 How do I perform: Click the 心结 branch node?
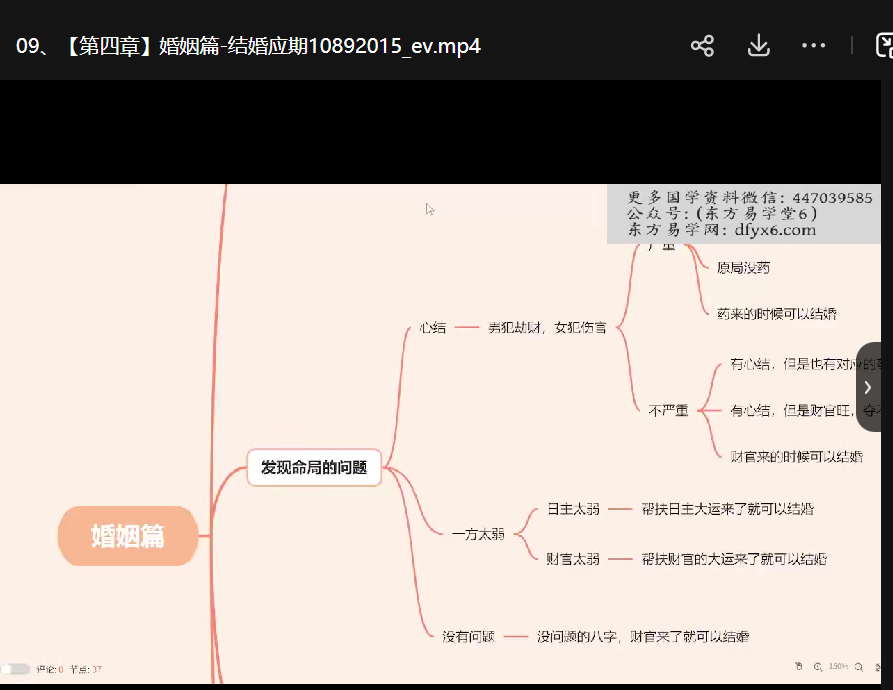[433, 327]
